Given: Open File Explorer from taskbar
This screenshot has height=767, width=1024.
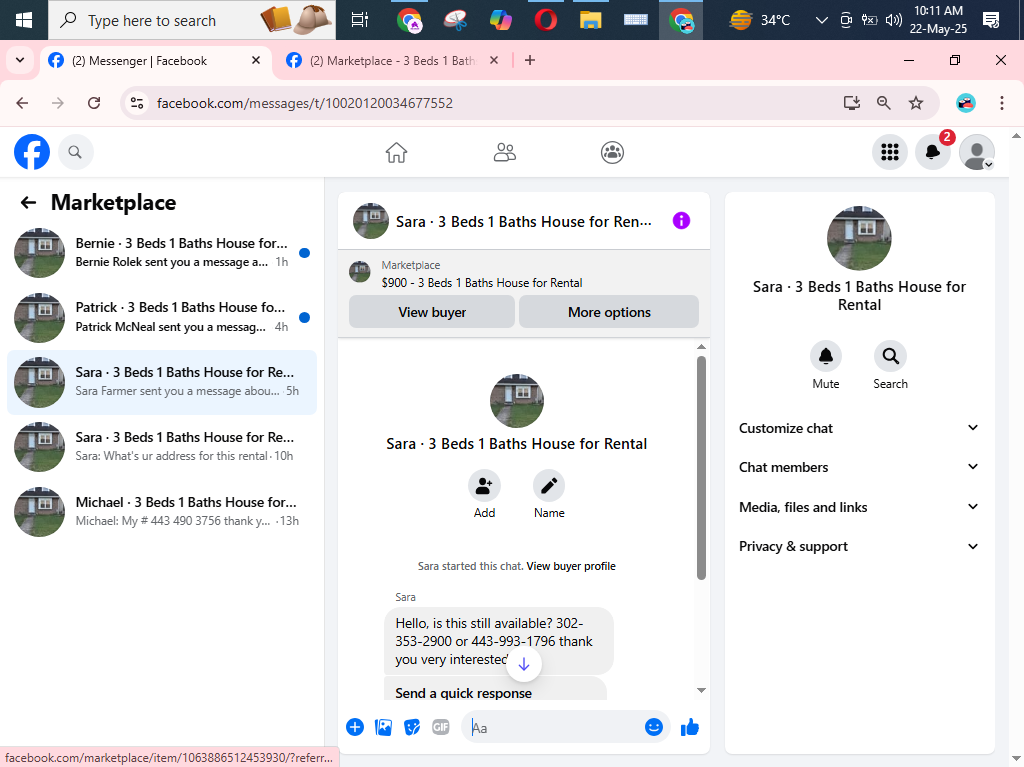Looking at the screenshot, I should 590,20.
